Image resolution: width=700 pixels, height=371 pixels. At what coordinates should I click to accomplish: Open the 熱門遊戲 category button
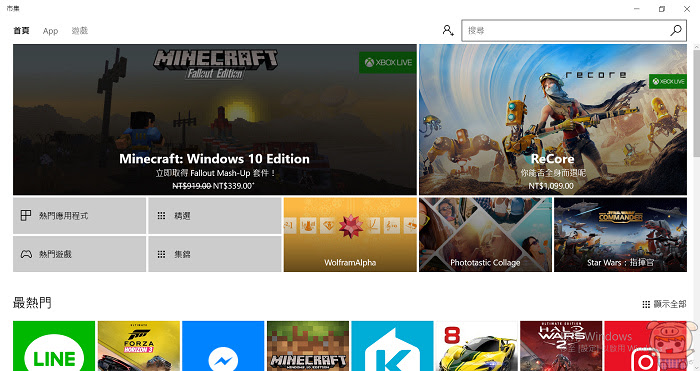(79, 254)
